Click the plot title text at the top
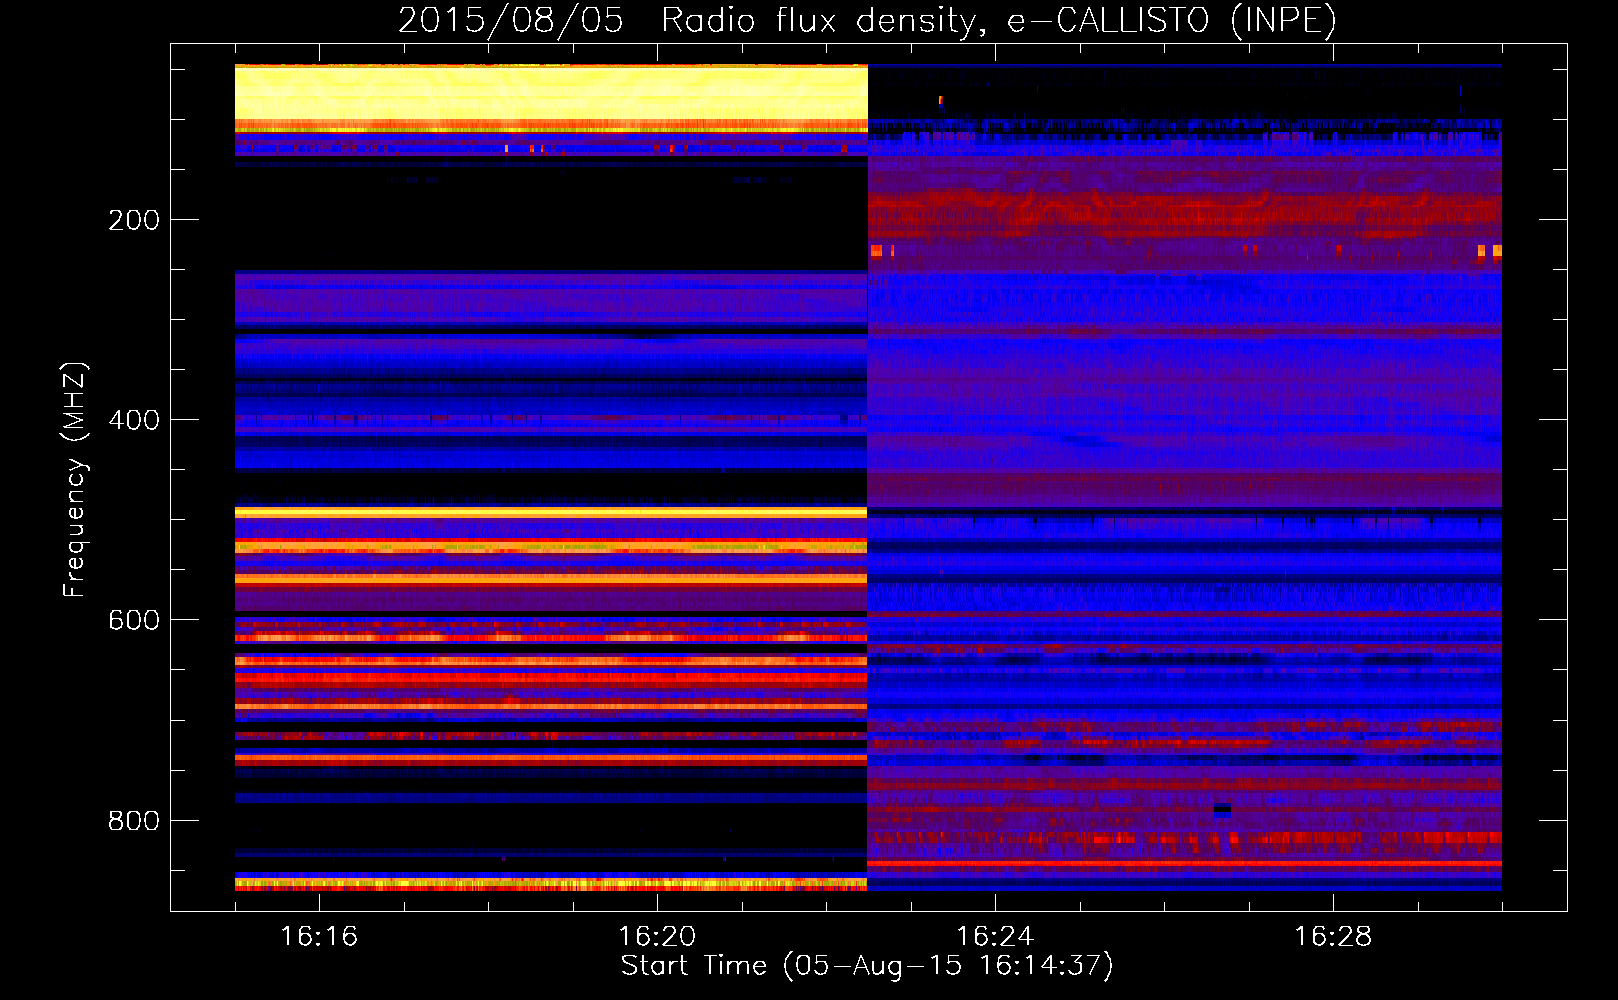 (866, 20)
